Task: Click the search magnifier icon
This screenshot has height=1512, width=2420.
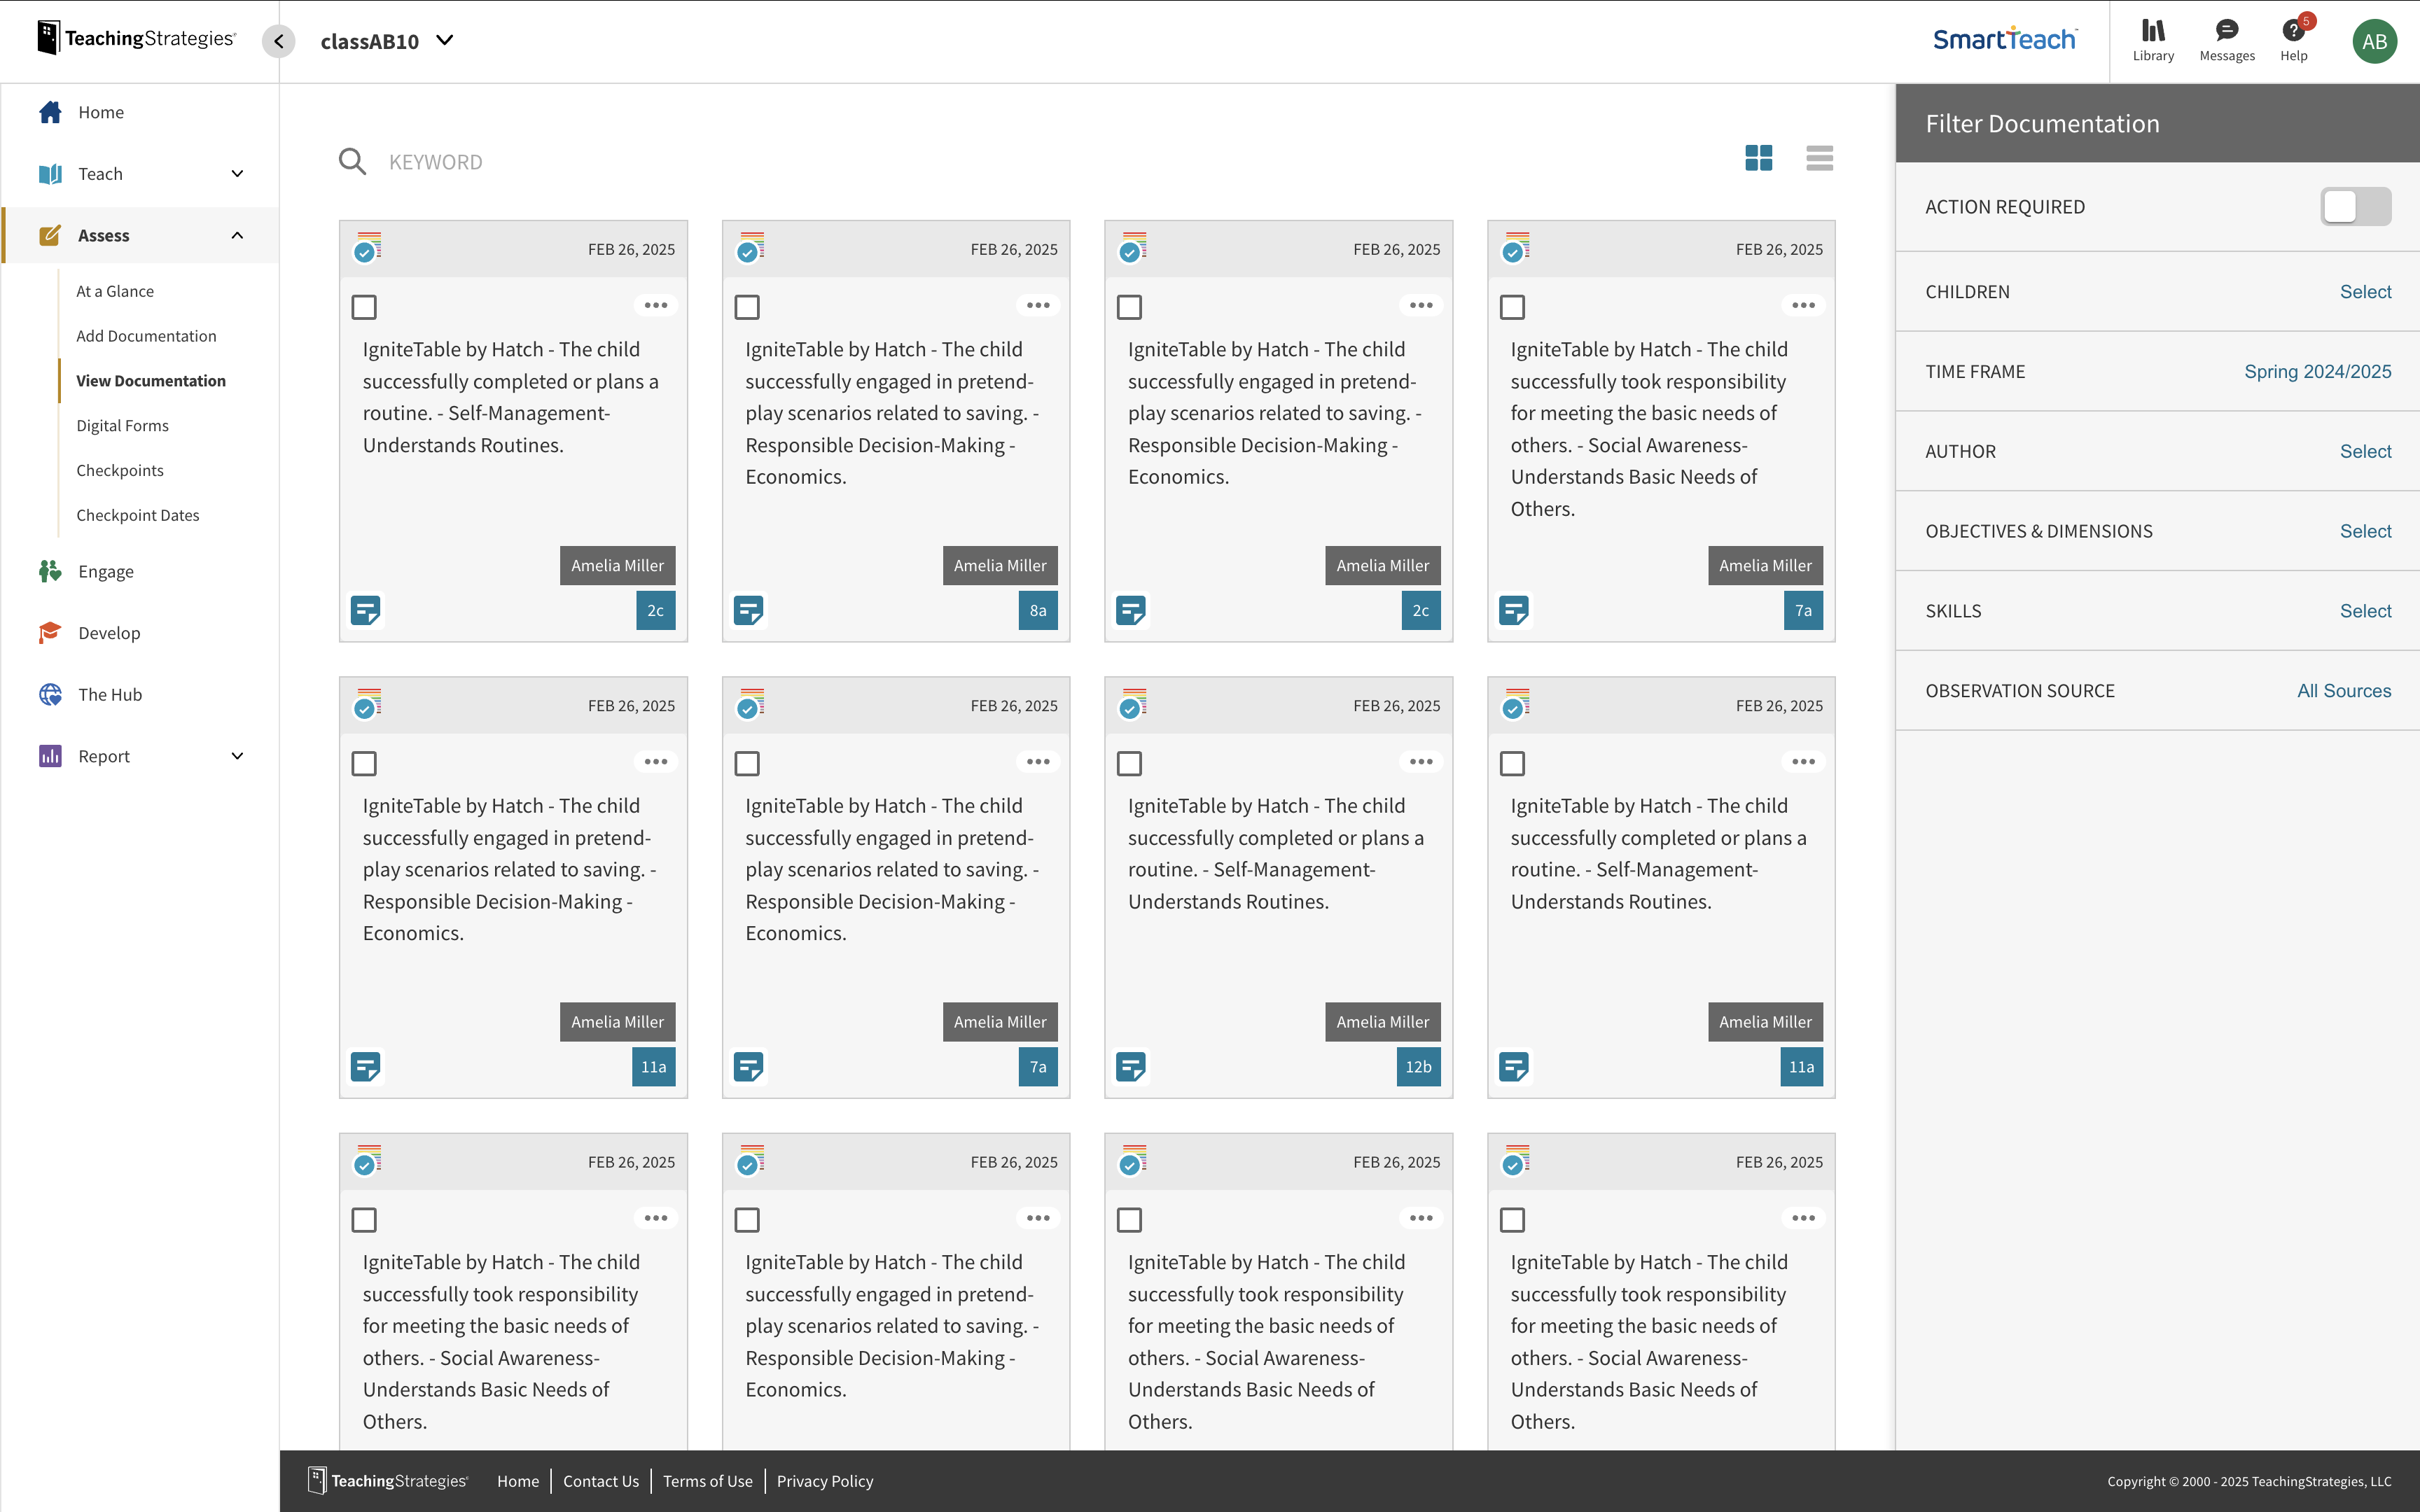Action: (x=352, y=161)
